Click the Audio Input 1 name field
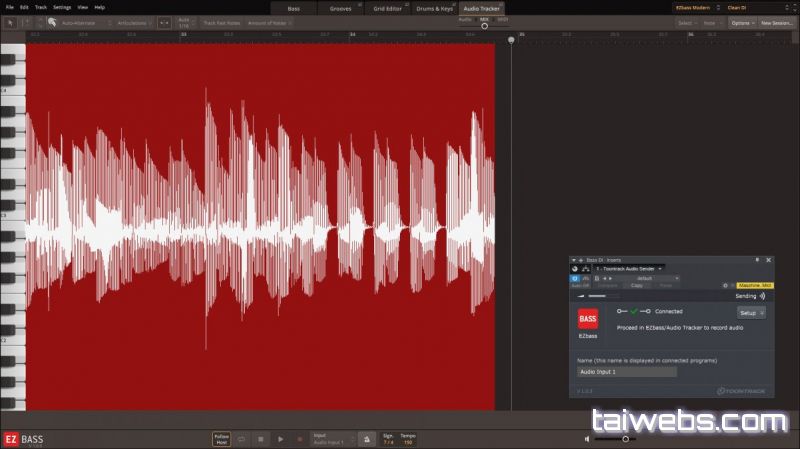800x449 pixels. [627, 371]
